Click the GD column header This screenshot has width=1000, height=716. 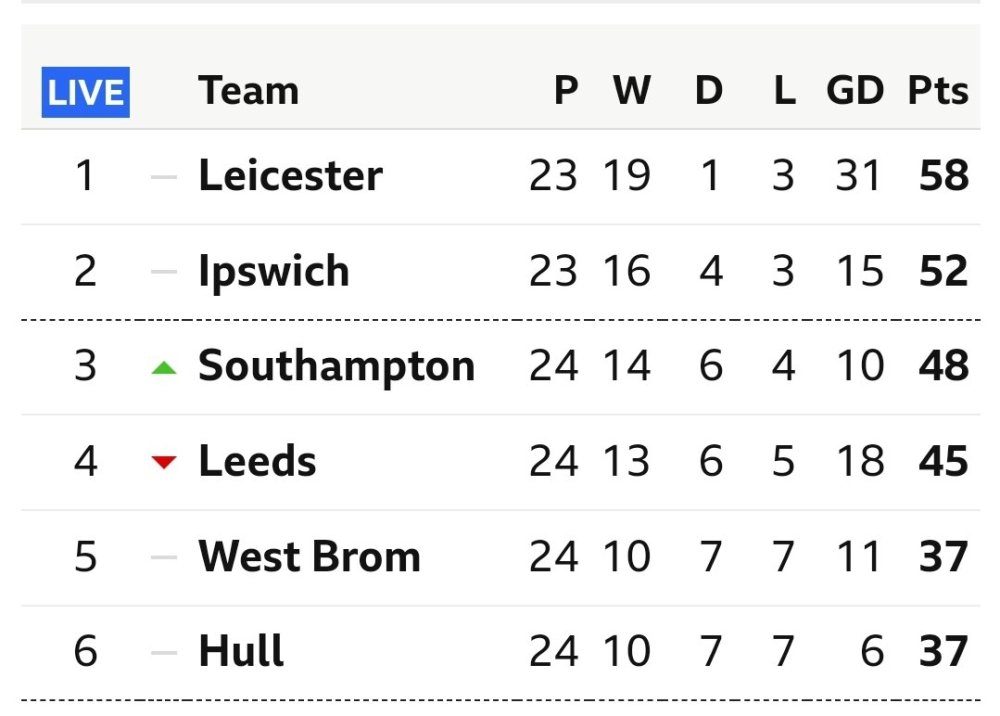pos(855,91)
